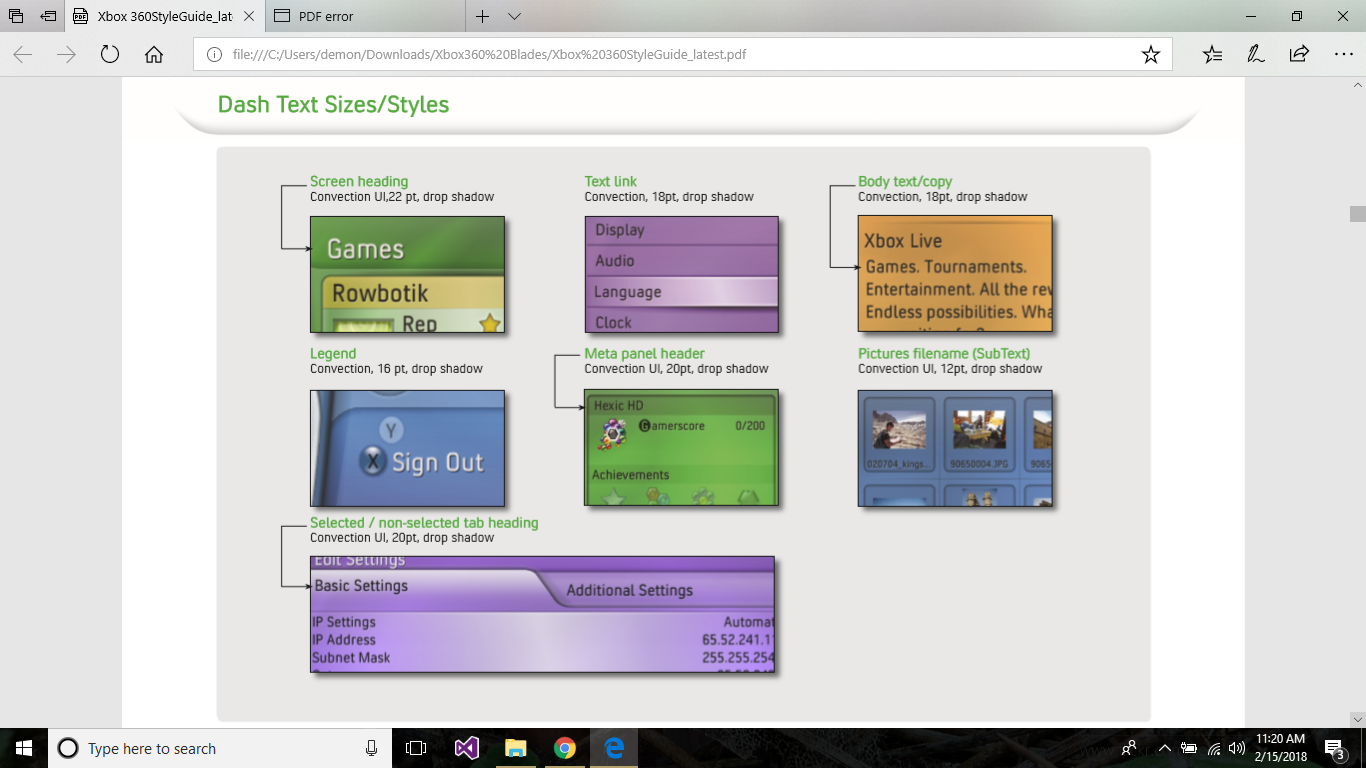Click the Convection, 16 pt caption
Viewport: 1366px width, 768px height.
pos(396,369)
